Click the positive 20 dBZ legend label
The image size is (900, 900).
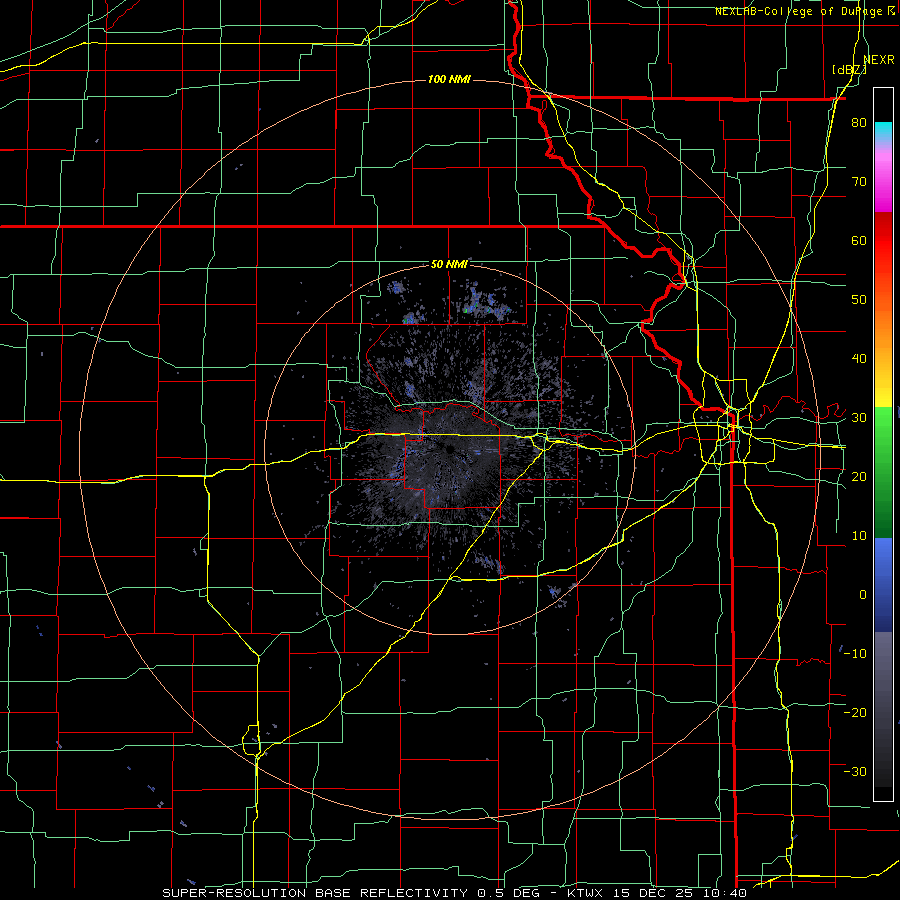(859, 477)
